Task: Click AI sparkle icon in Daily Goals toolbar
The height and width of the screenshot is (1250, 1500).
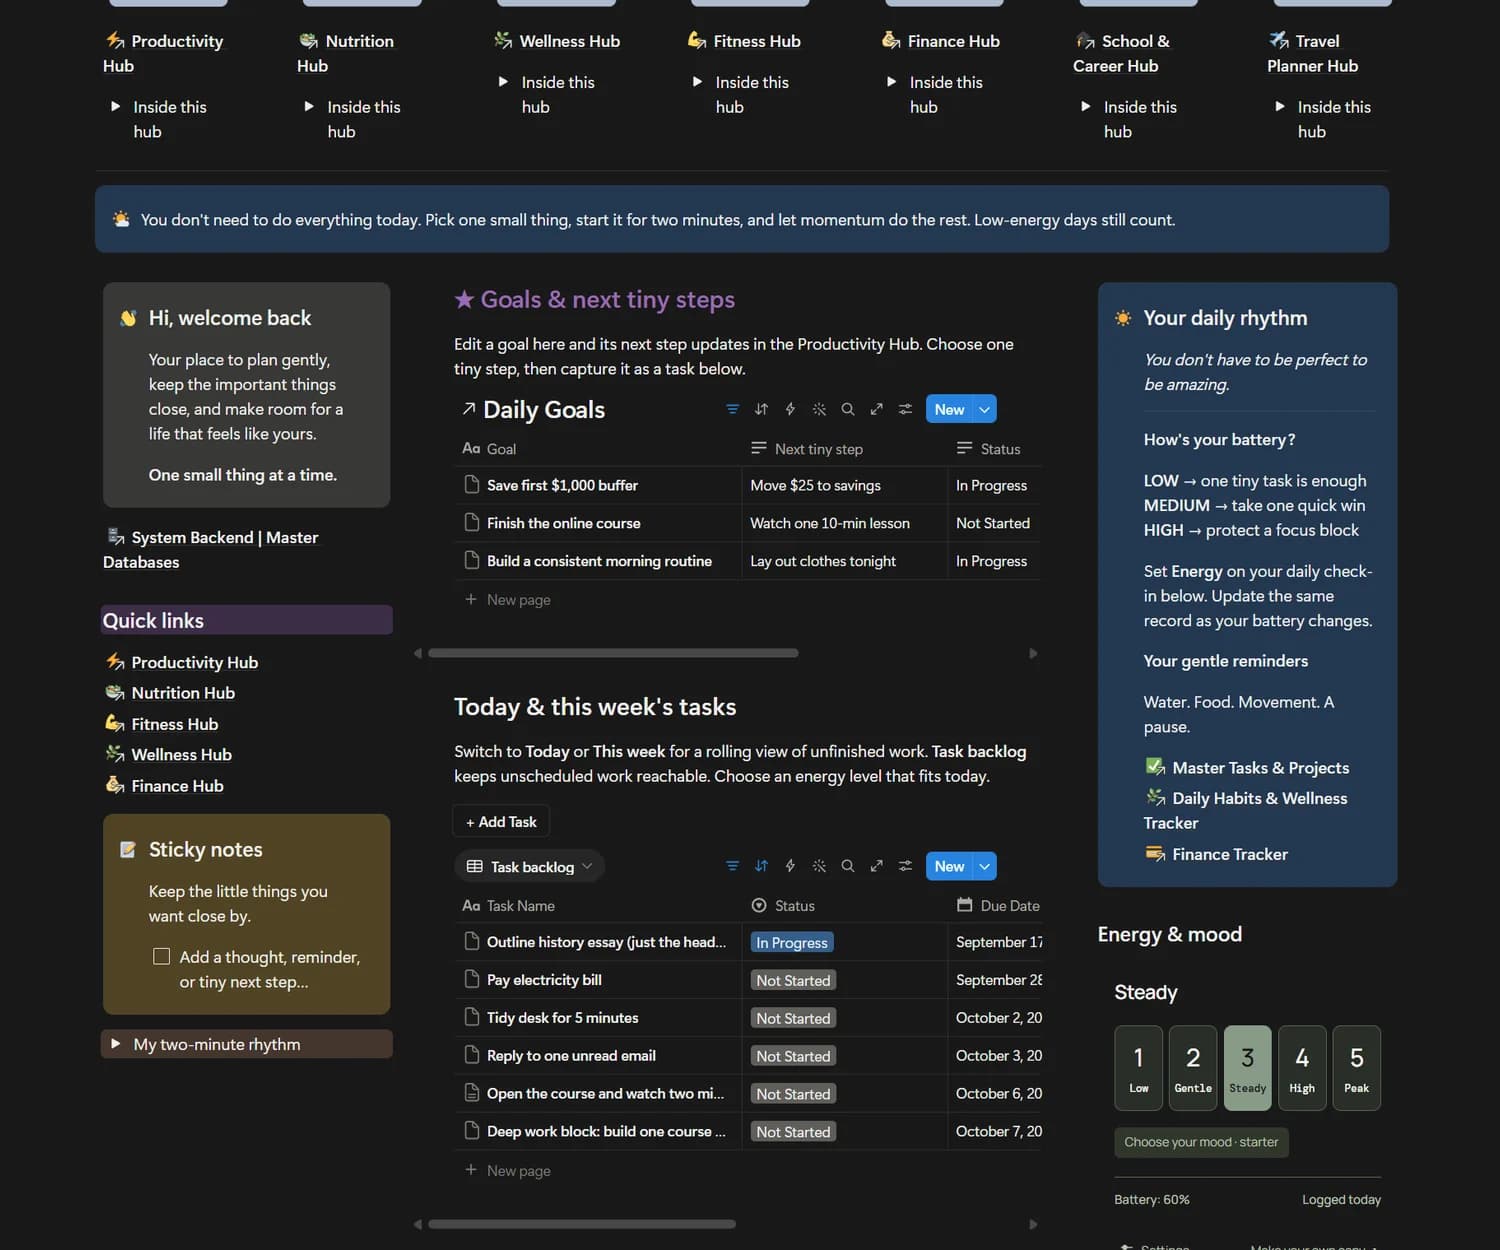Action: pos(819,409)
